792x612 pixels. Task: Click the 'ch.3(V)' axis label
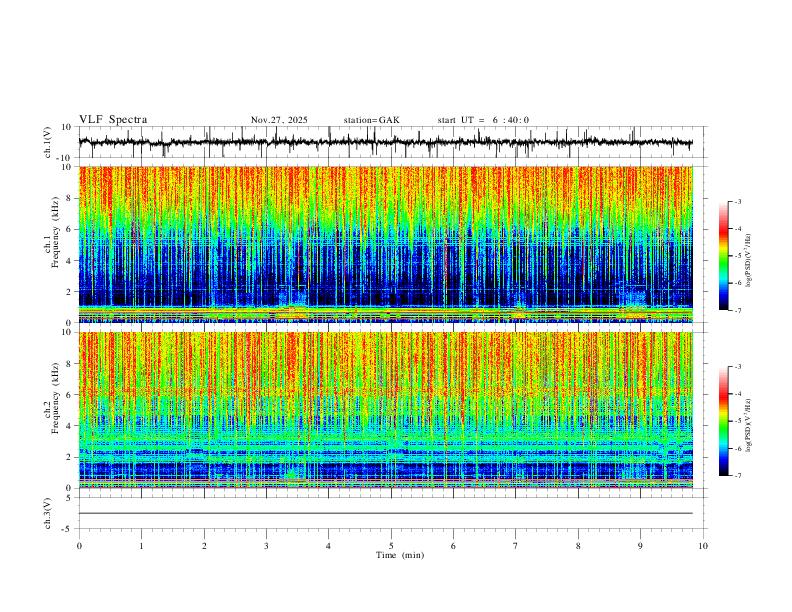[x=48, y=514]
